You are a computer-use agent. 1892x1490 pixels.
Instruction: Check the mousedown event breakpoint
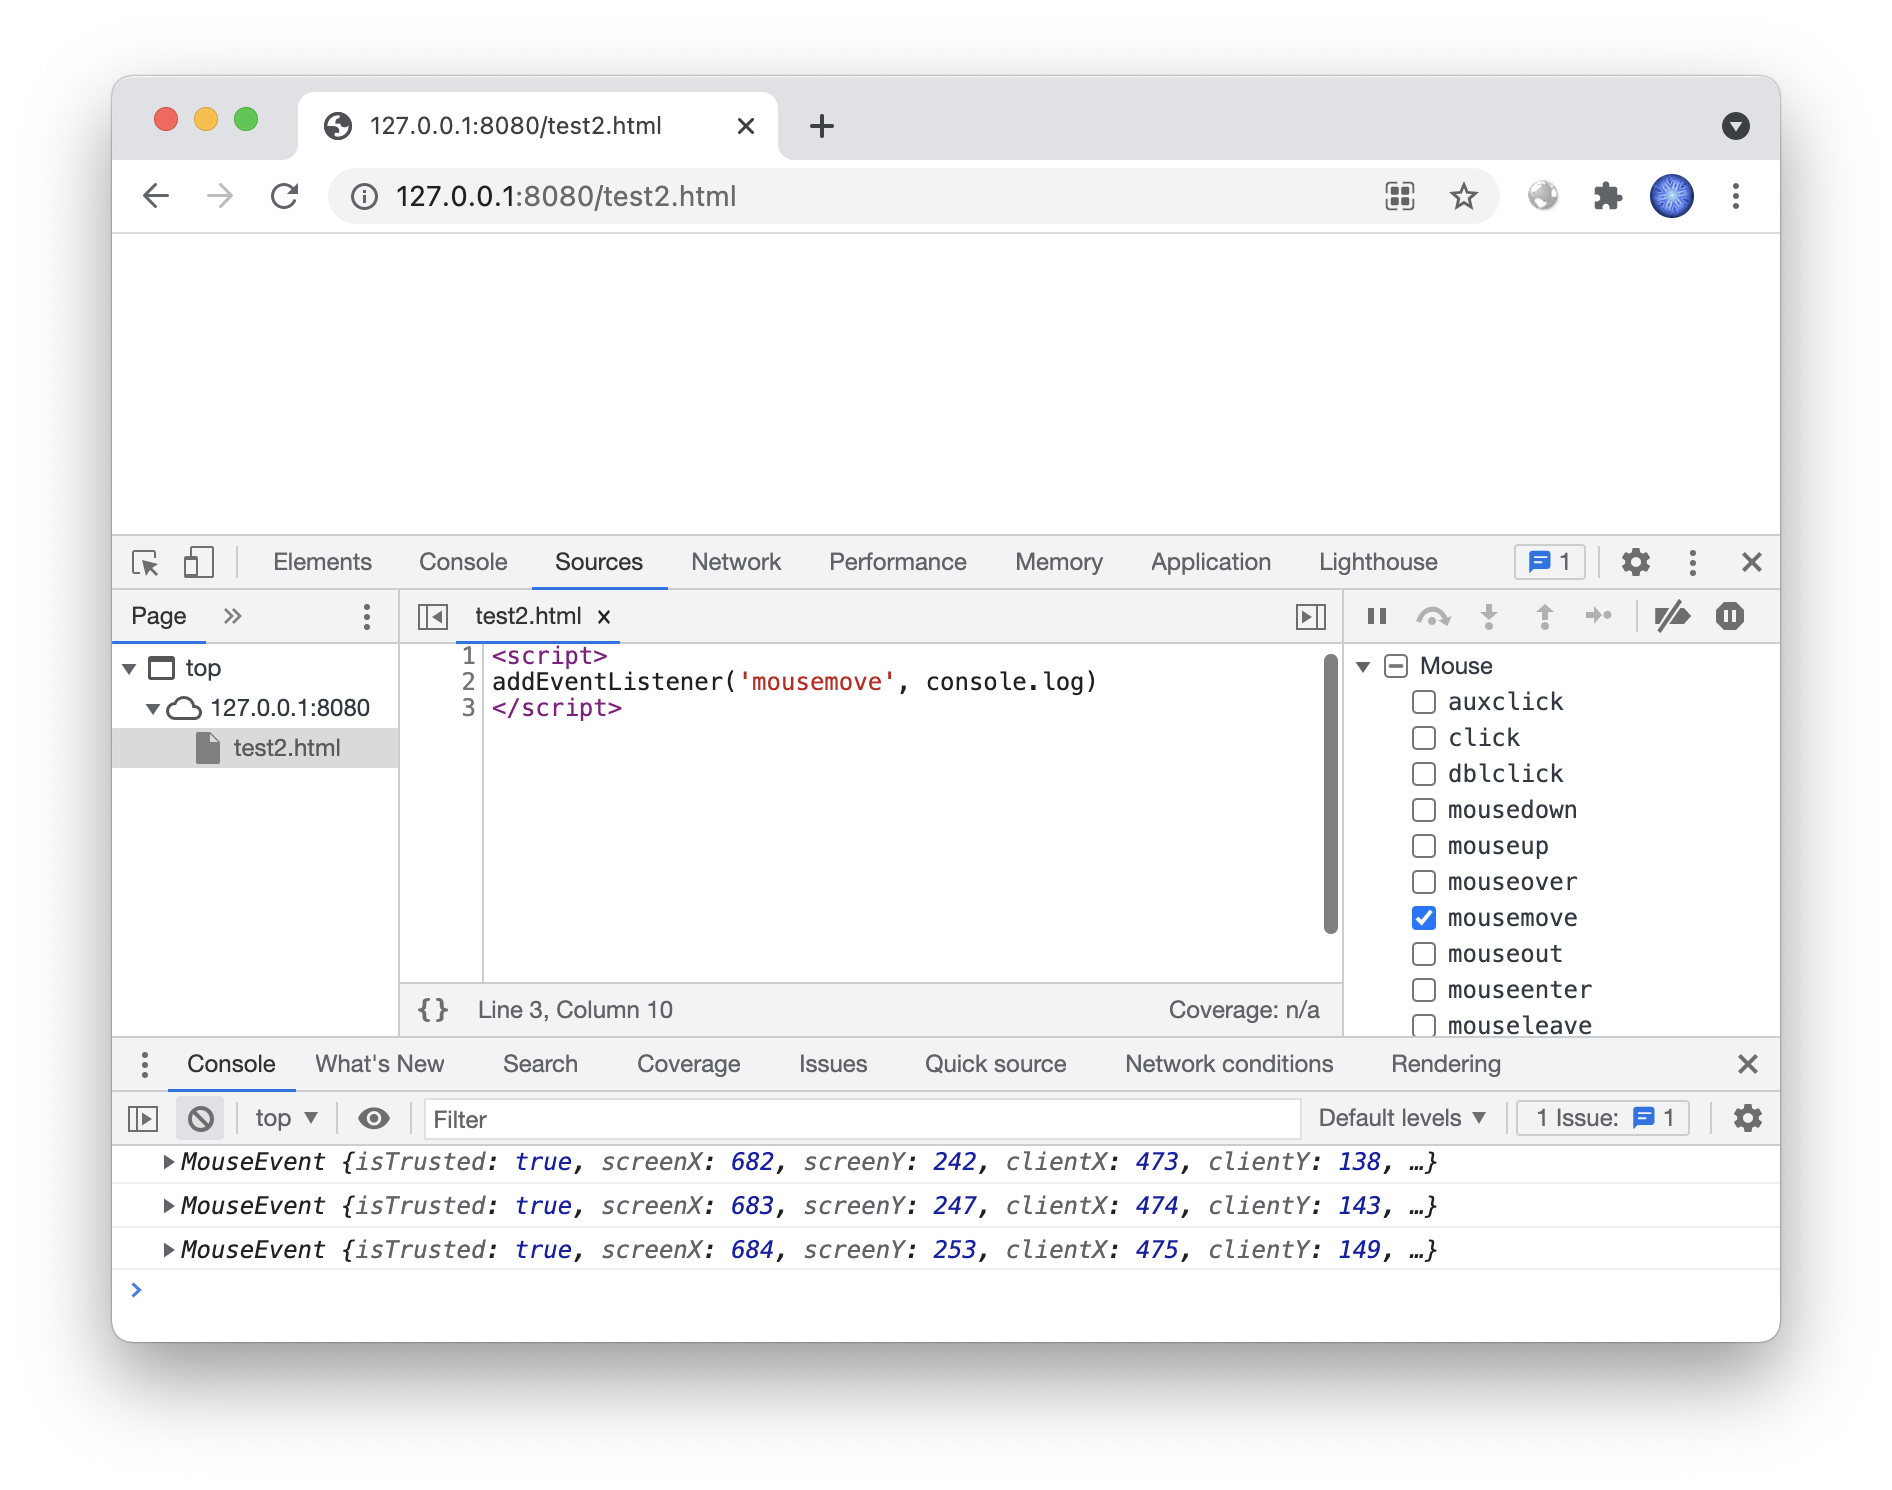coord(1424,810)
